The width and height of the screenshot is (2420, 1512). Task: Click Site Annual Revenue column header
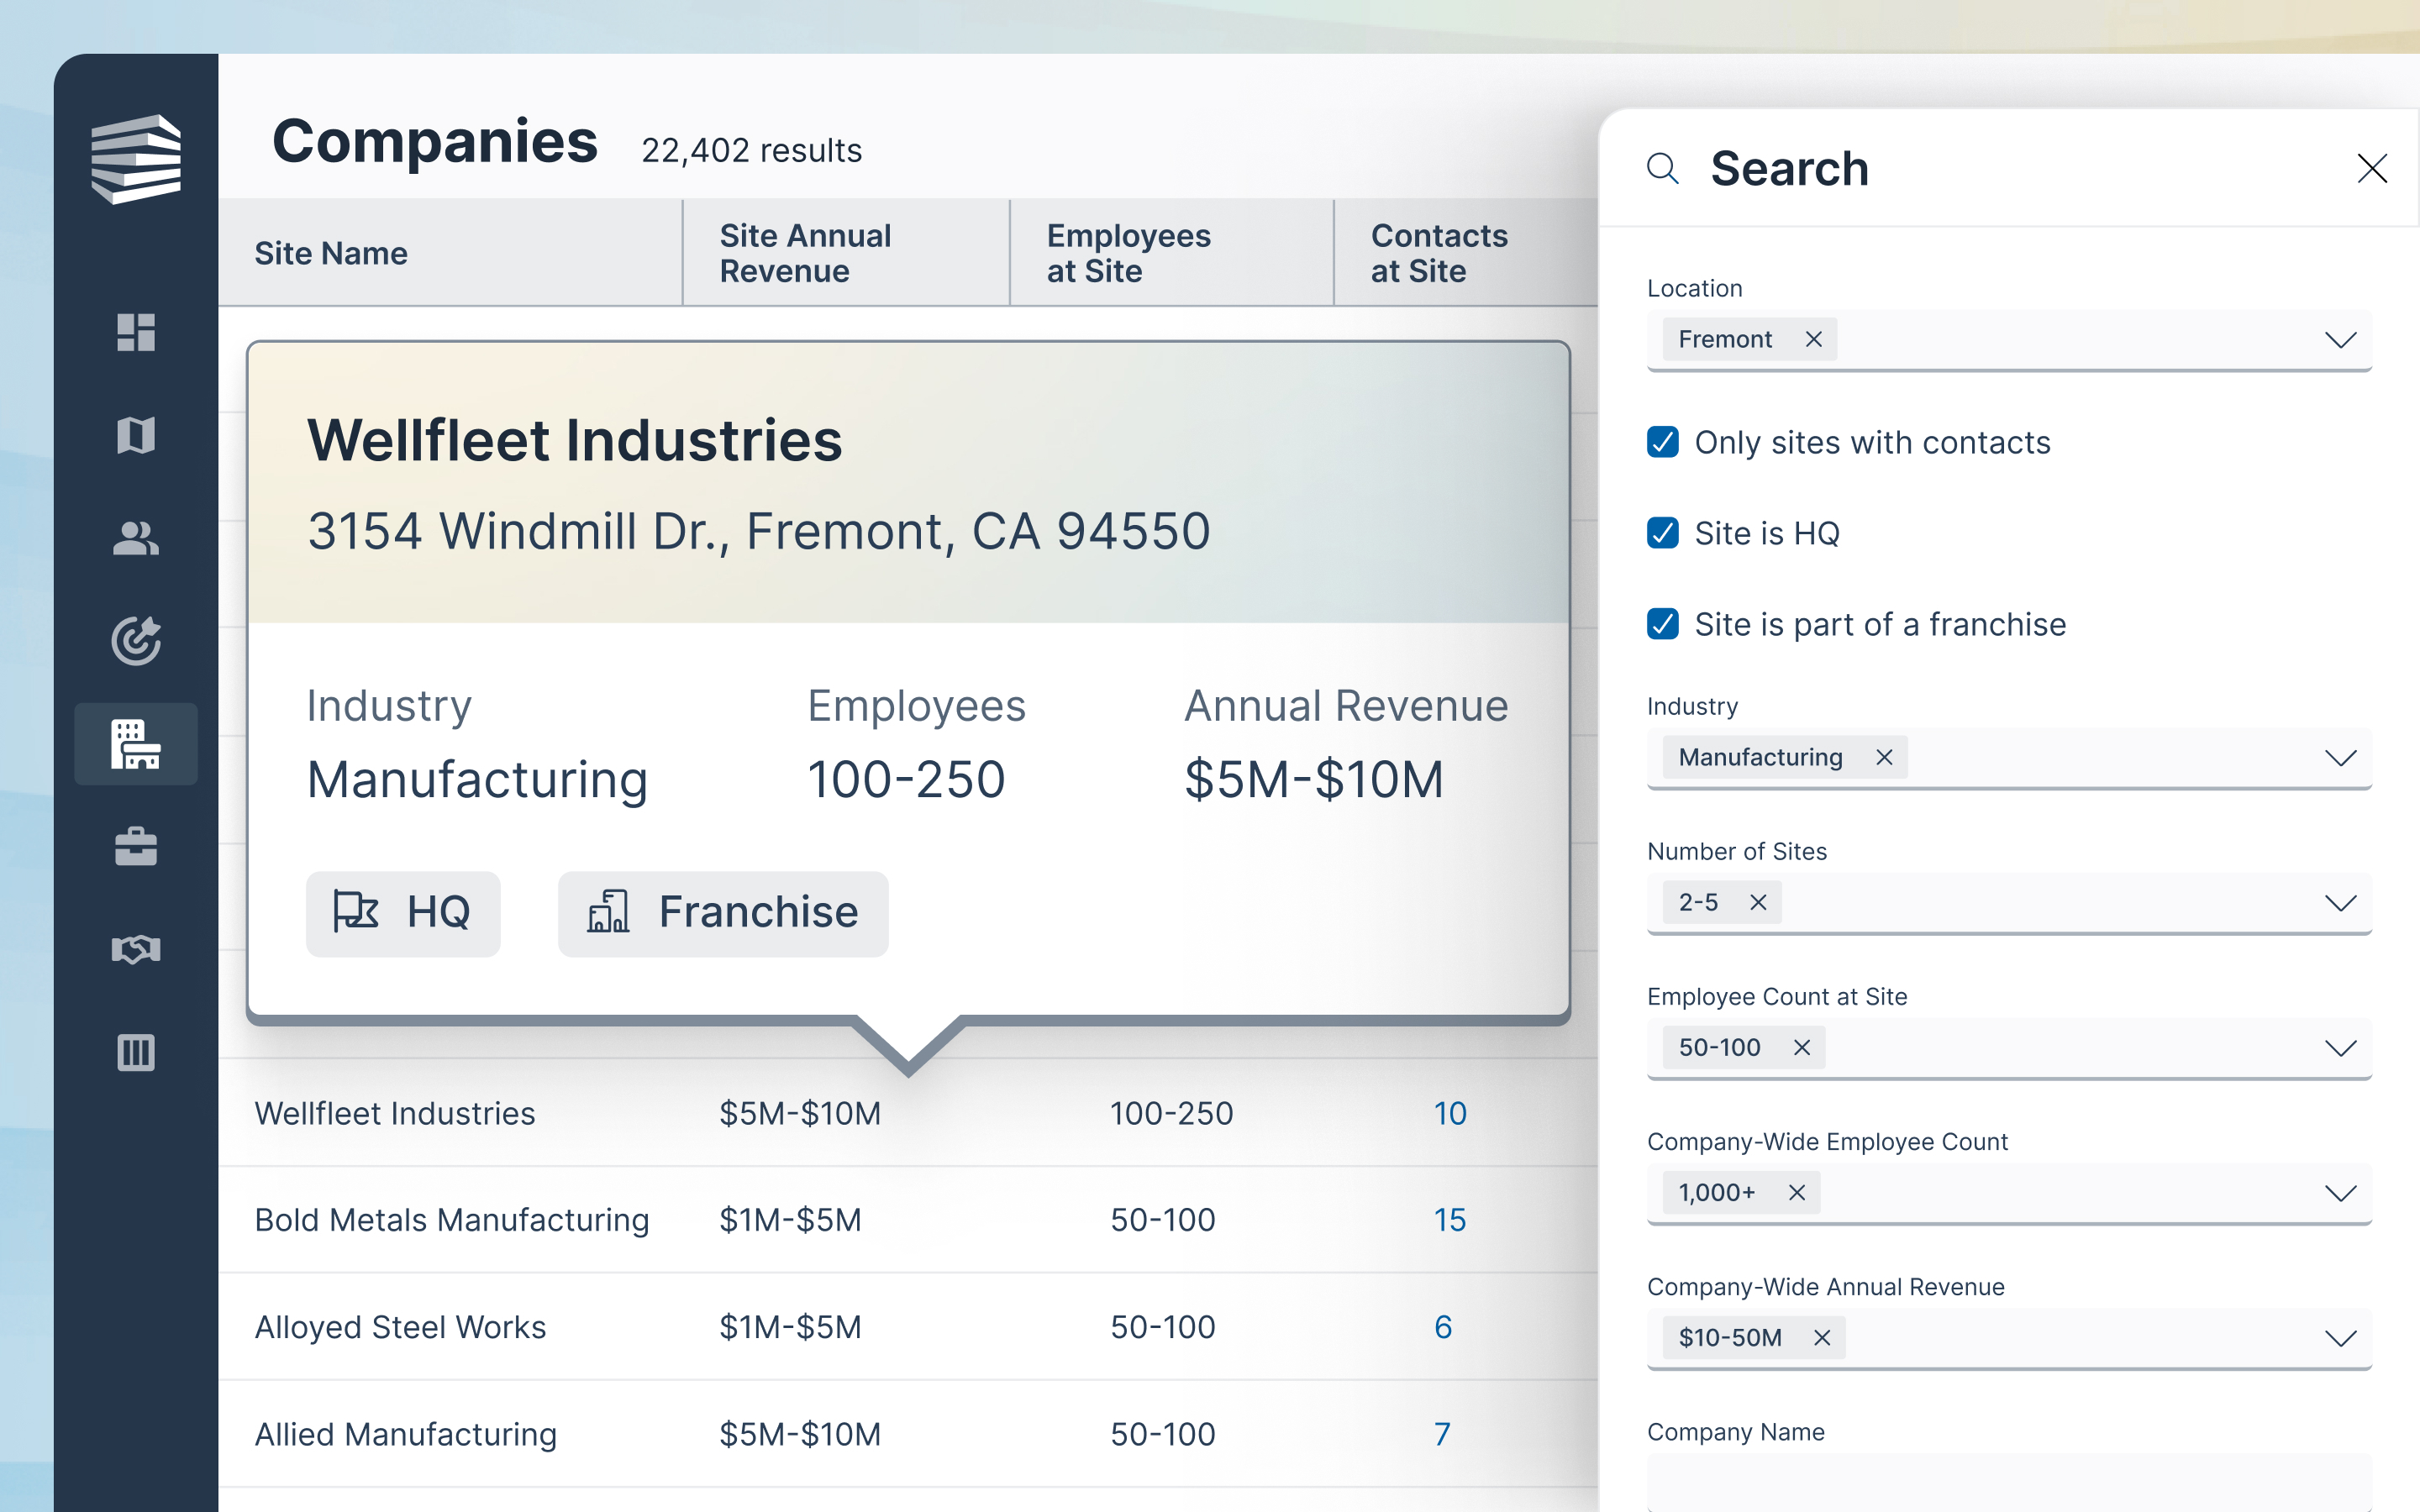tap(805, 254)
